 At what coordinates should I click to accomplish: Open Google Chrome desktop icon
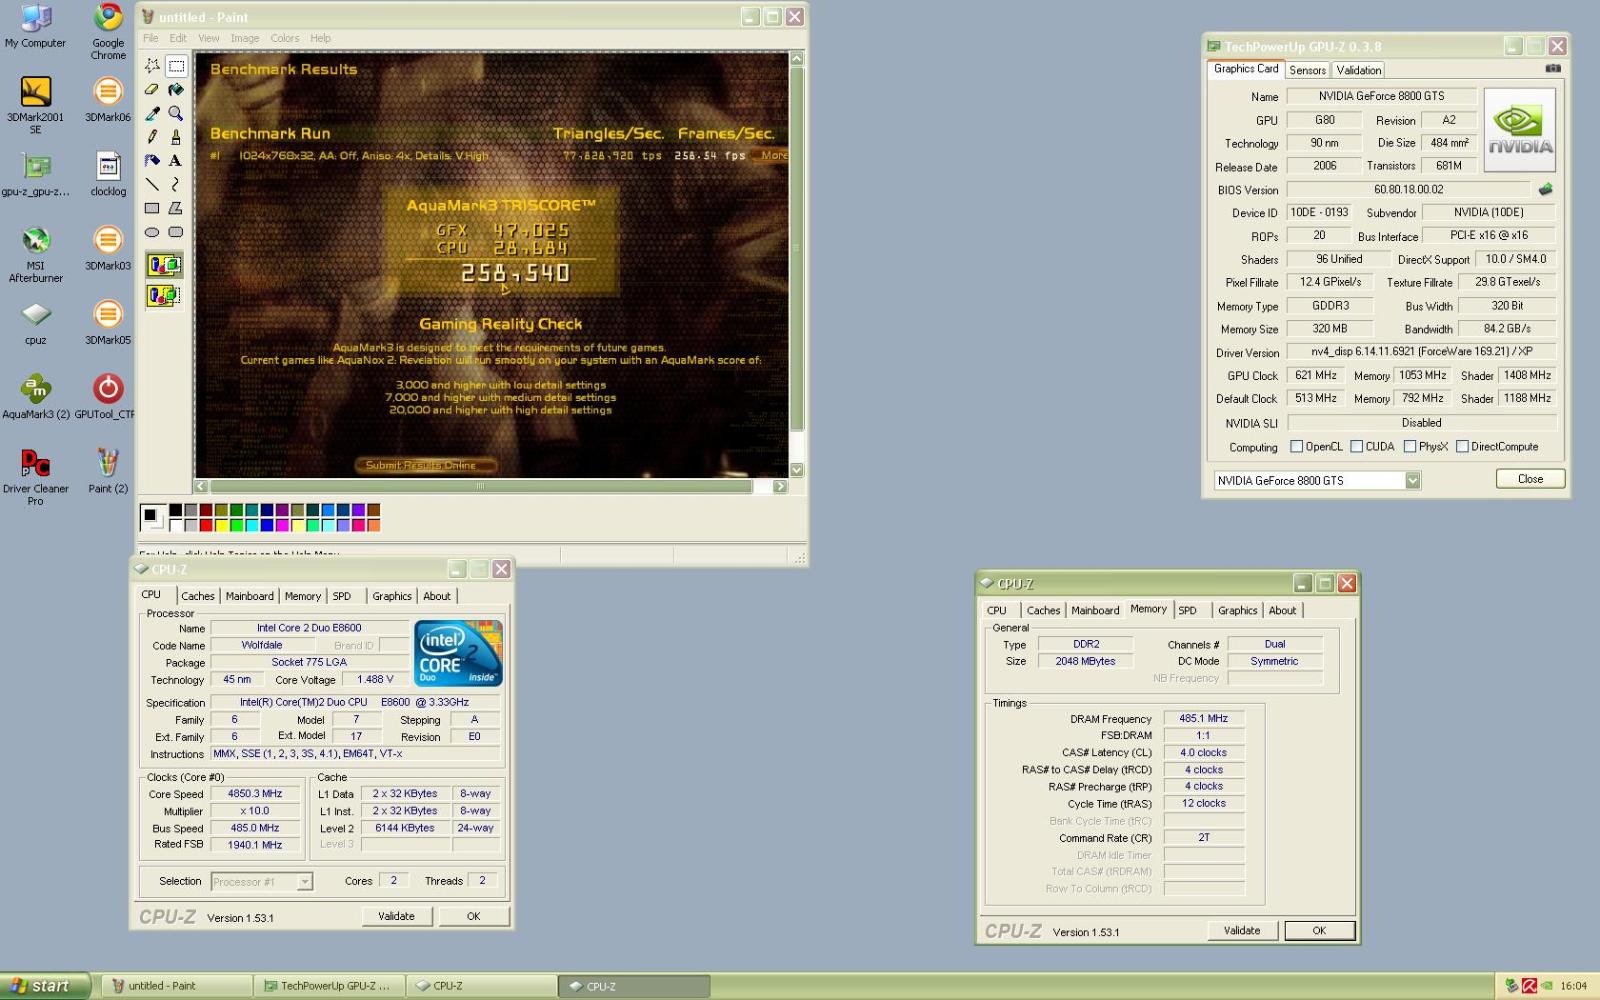coord(108,32)
